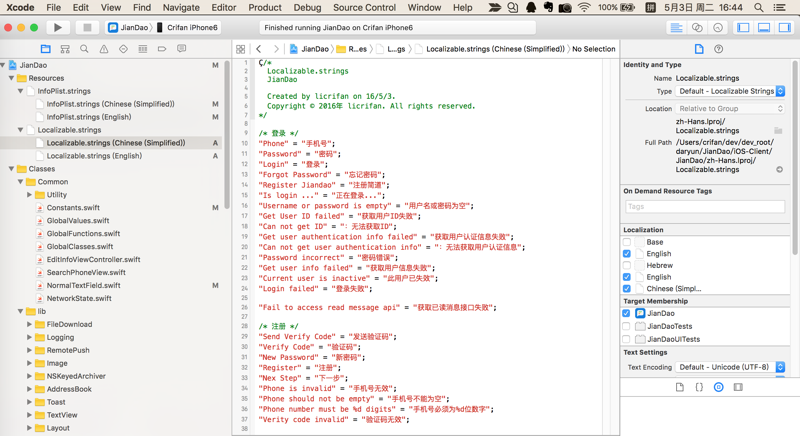Enable the Base localization checkbox
800x436 pixels.
[627, 242]
